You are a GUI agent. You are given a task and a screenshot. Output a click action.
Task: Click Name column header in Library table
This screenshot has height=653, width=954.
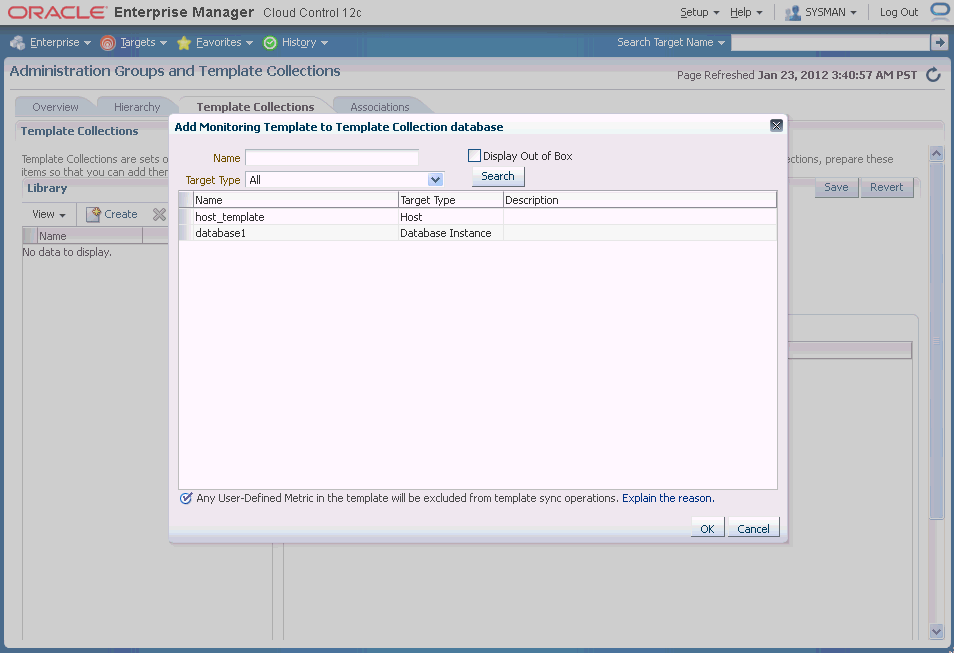90,236
